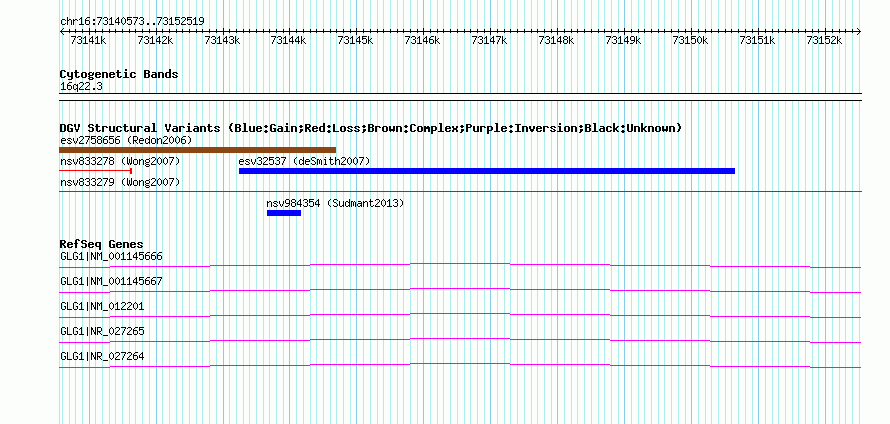Viewport: 890px width, 424px height.
Task: Click the 16q22.3 cytogenetic band label
Action: [x=81, y=86]
